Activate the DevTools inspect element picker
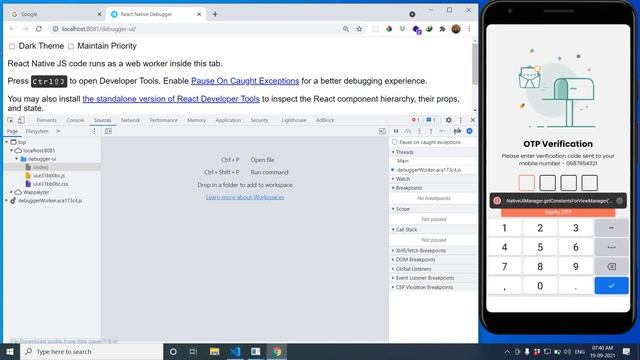This screenshot has width=640, height=360. (10, 120)
